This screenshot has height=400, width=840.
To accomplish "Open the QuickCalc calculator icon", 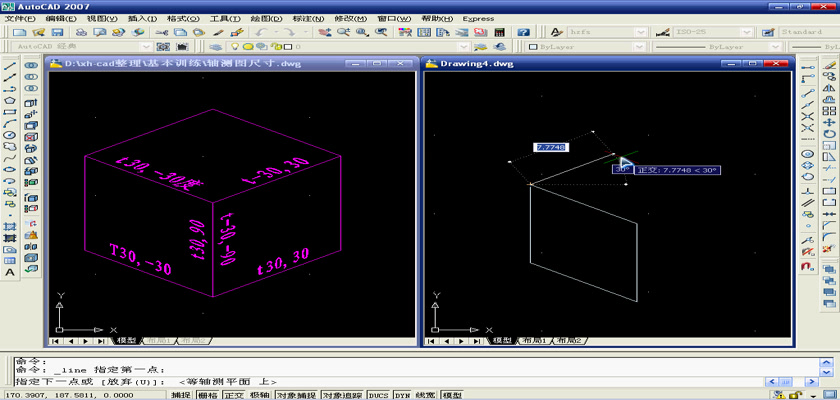I will tap(499, 32).
